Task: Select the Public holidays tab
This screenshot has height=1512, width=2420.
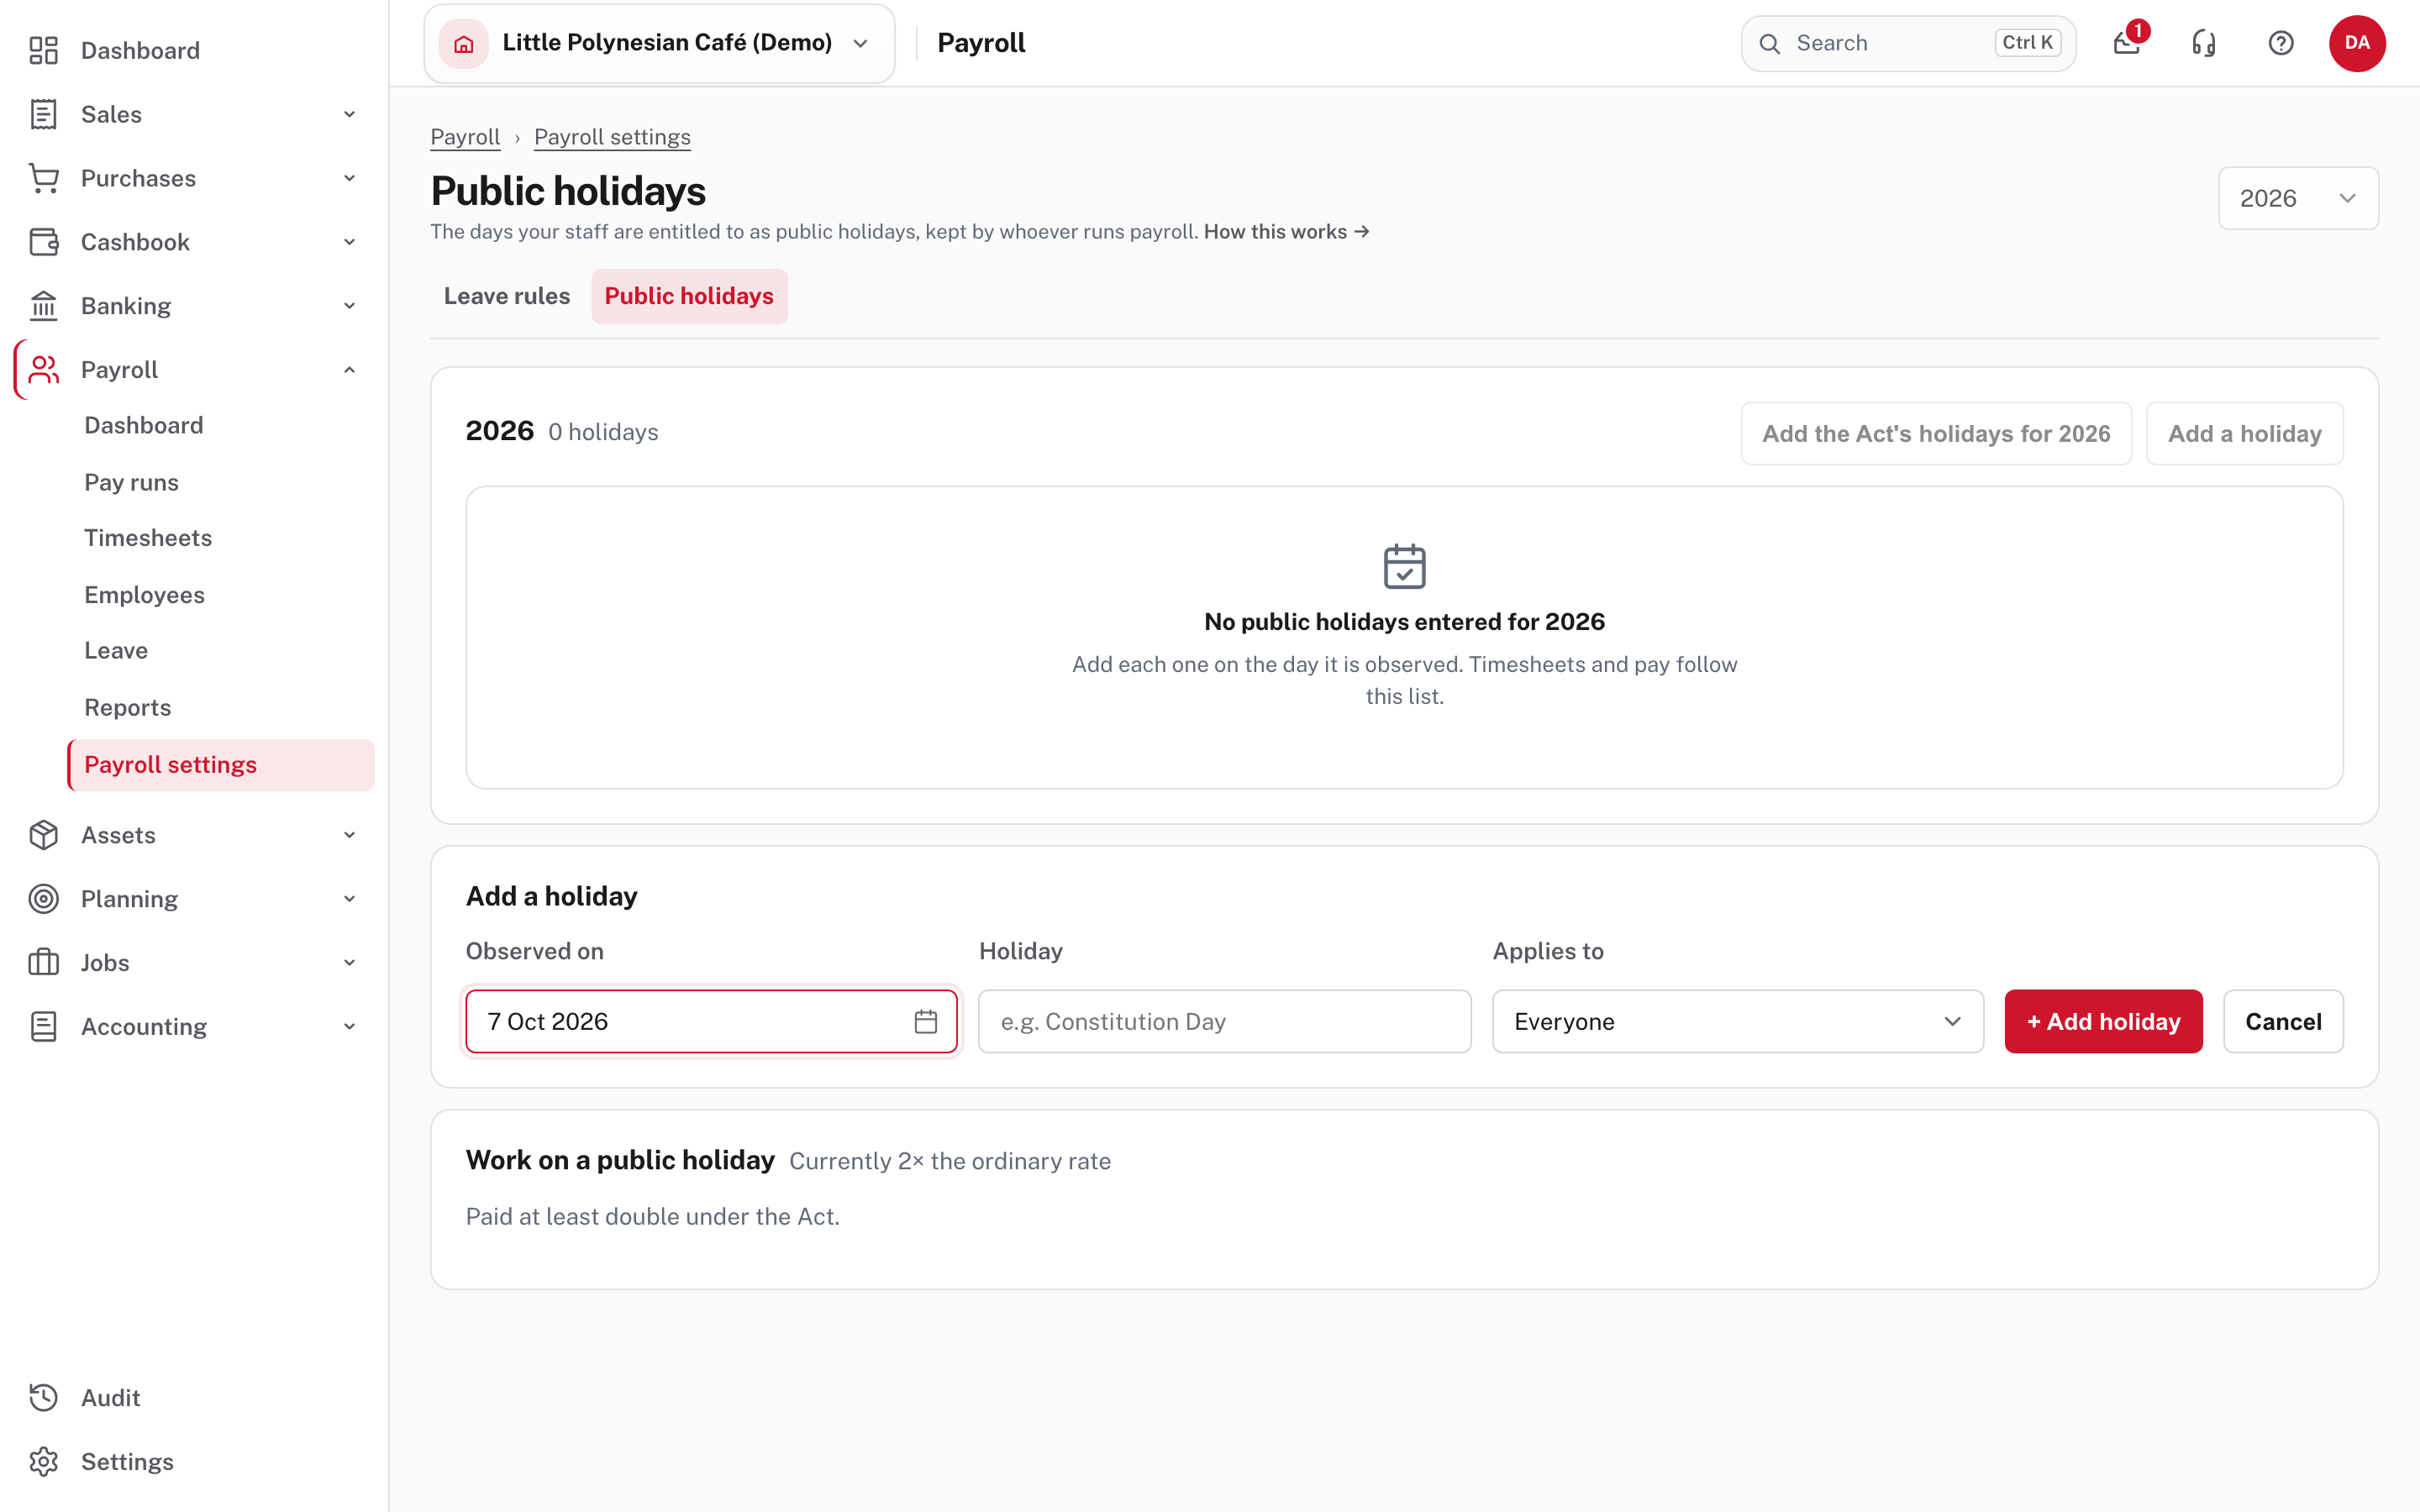Action: pyautogui.click(x=689, y=296)
